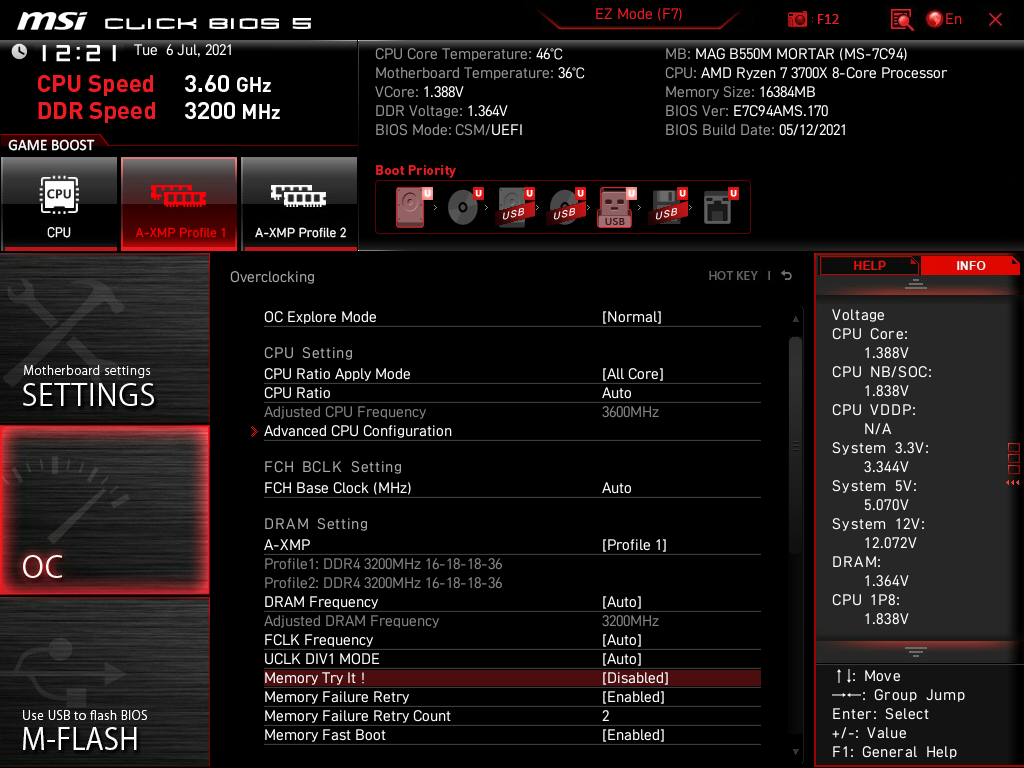Click Profile2: DDR4 3200MHz 16-18-18-36 text
This screenshot has height=768, width=1024.
[383, 583]
